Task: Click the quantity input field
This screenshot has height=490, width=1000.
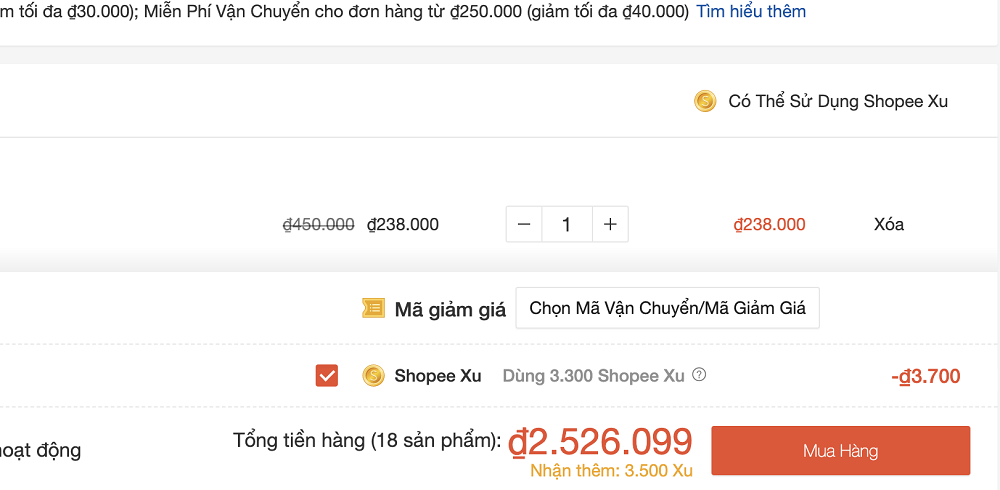Action: 567,225
